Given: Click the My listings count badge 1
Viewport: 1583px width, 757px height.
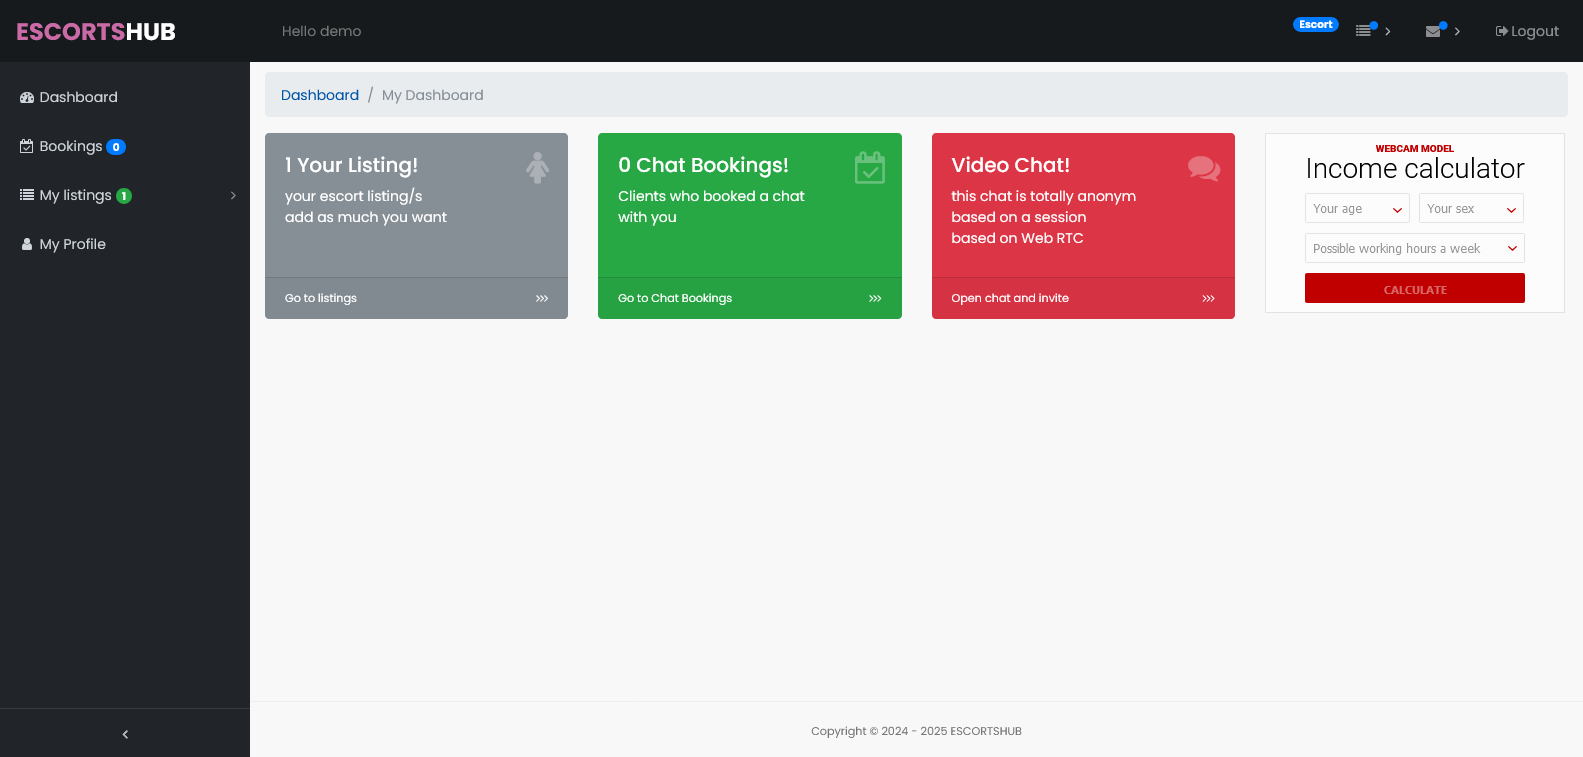Looking at the screenshot, I should (124, 196).
